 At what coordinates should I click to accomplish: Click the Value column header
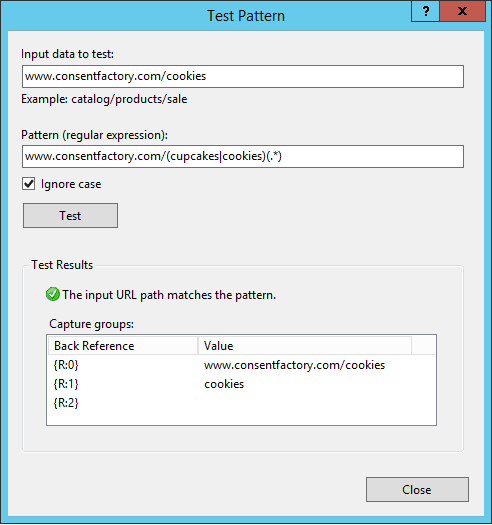(305, 346)
